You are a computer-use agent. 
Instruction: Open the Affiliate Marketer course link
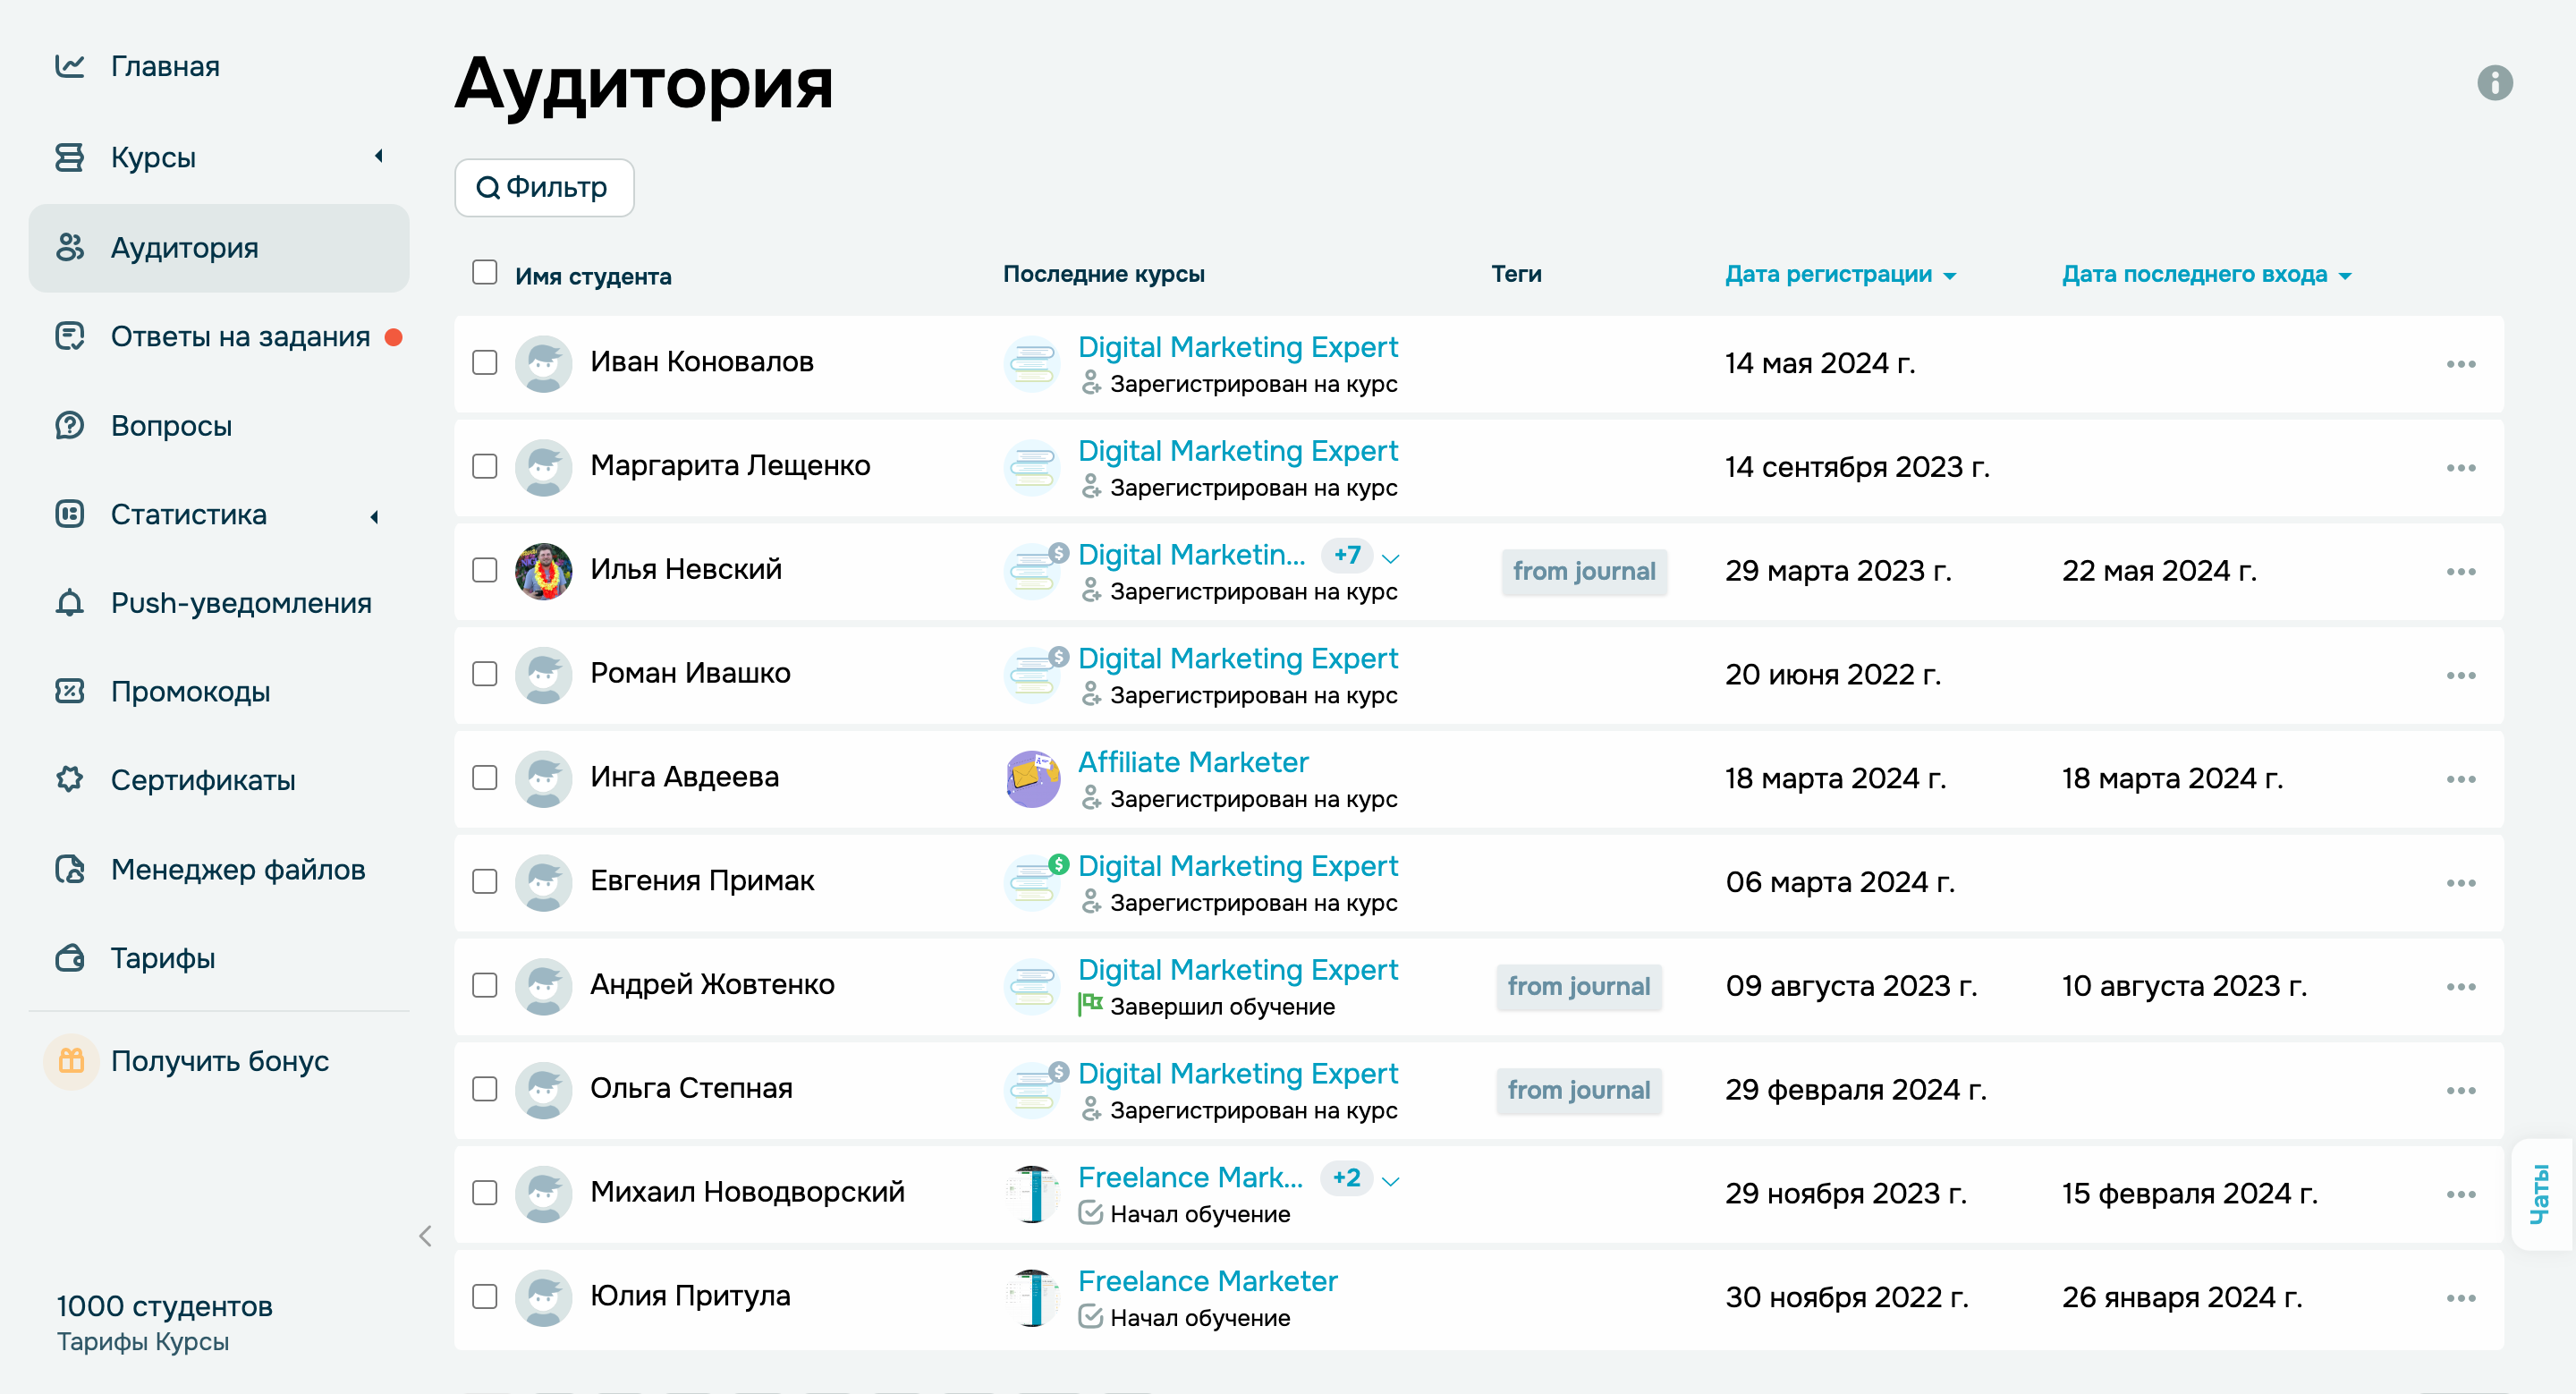coord(1192,761)
